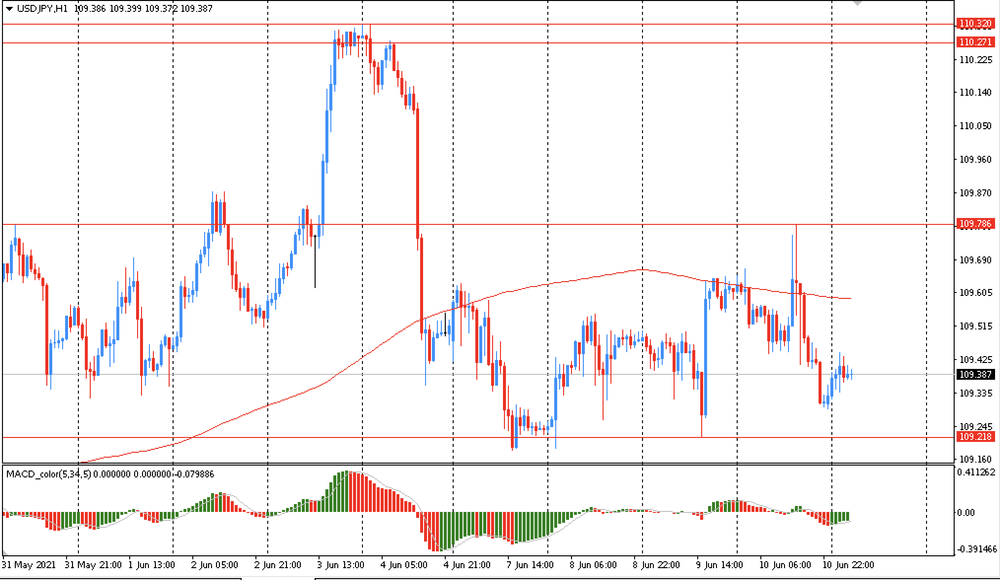The image size is (1000, 580).
Task: Click the 10 Jun 22:00 time label
Action: 848,565
